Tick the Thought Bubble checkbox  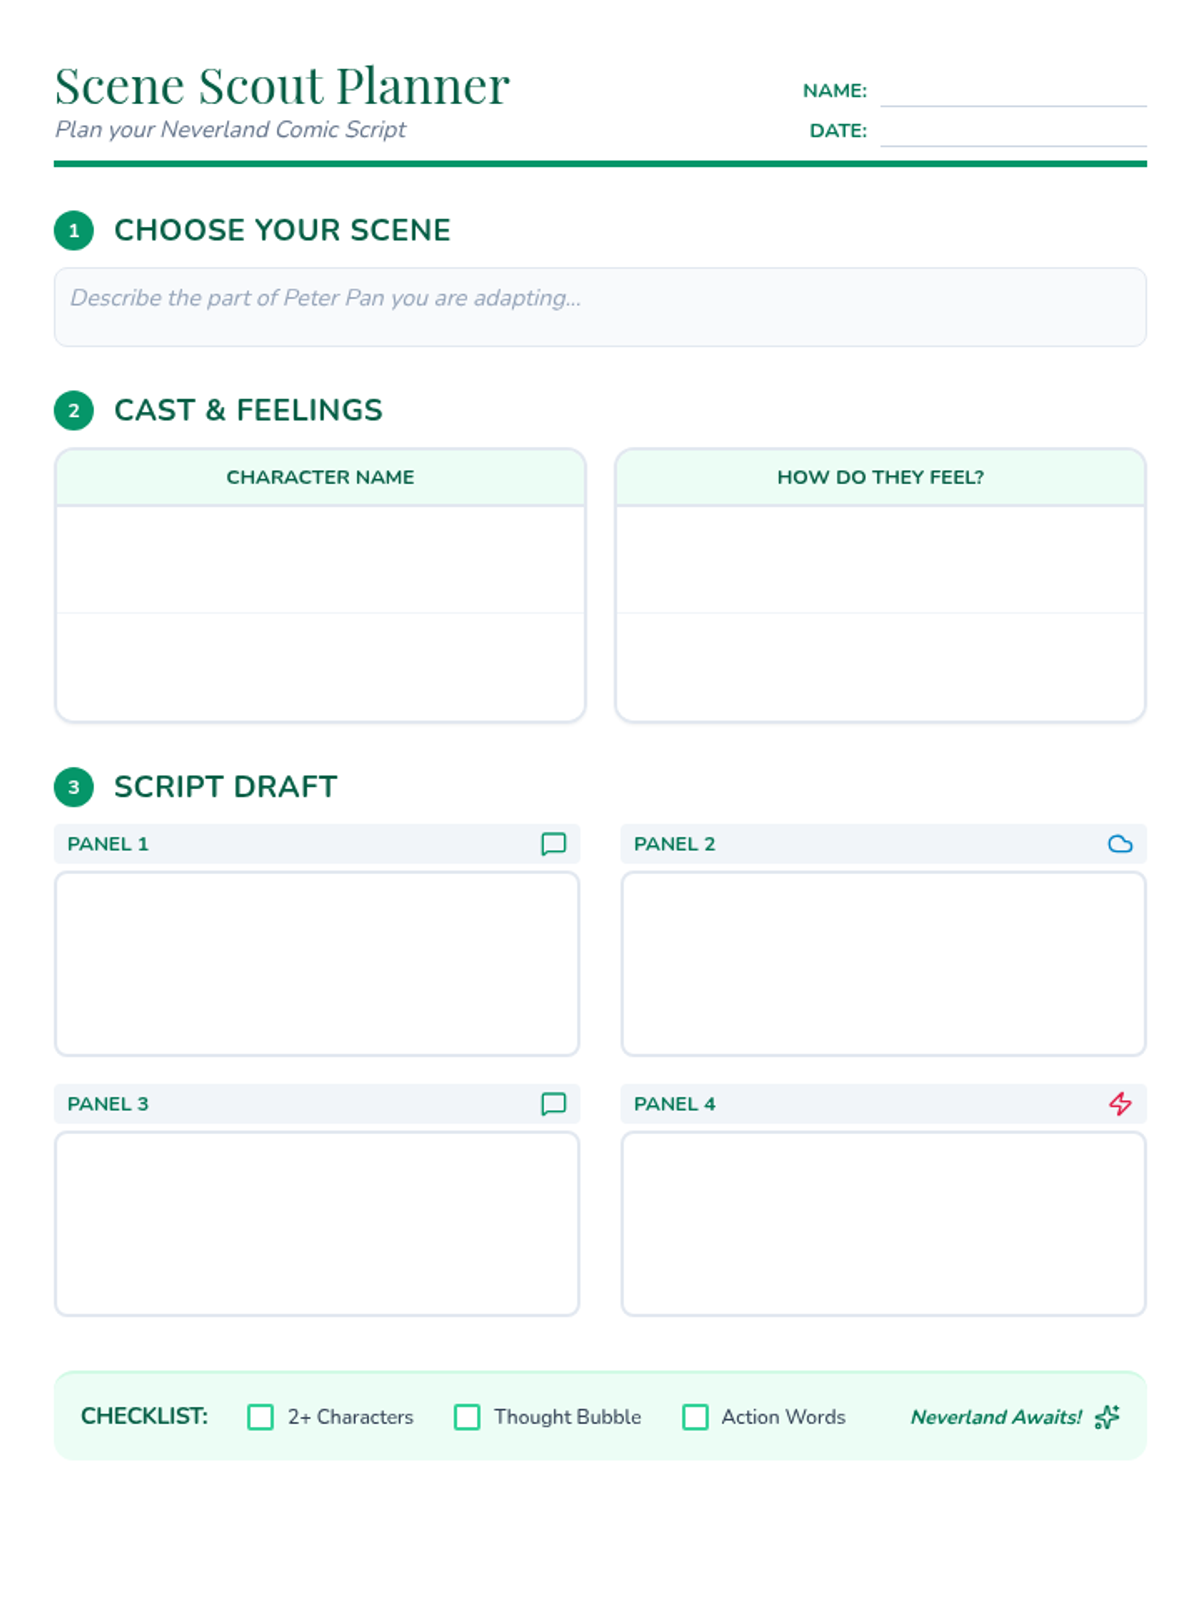click(467, 1417)
